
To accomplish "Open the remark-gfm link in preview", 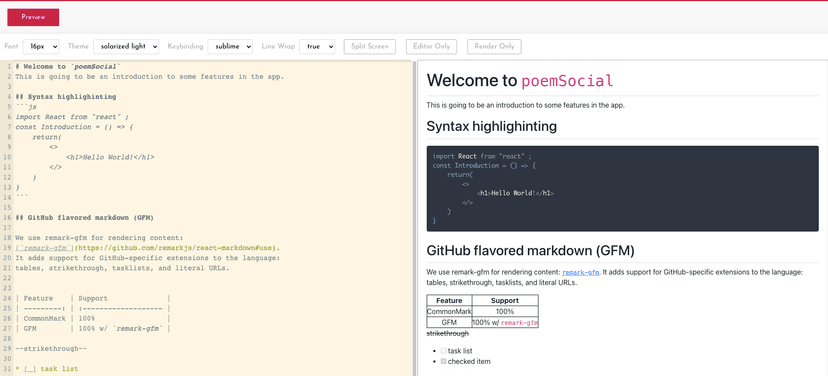I will click(581, 272).
